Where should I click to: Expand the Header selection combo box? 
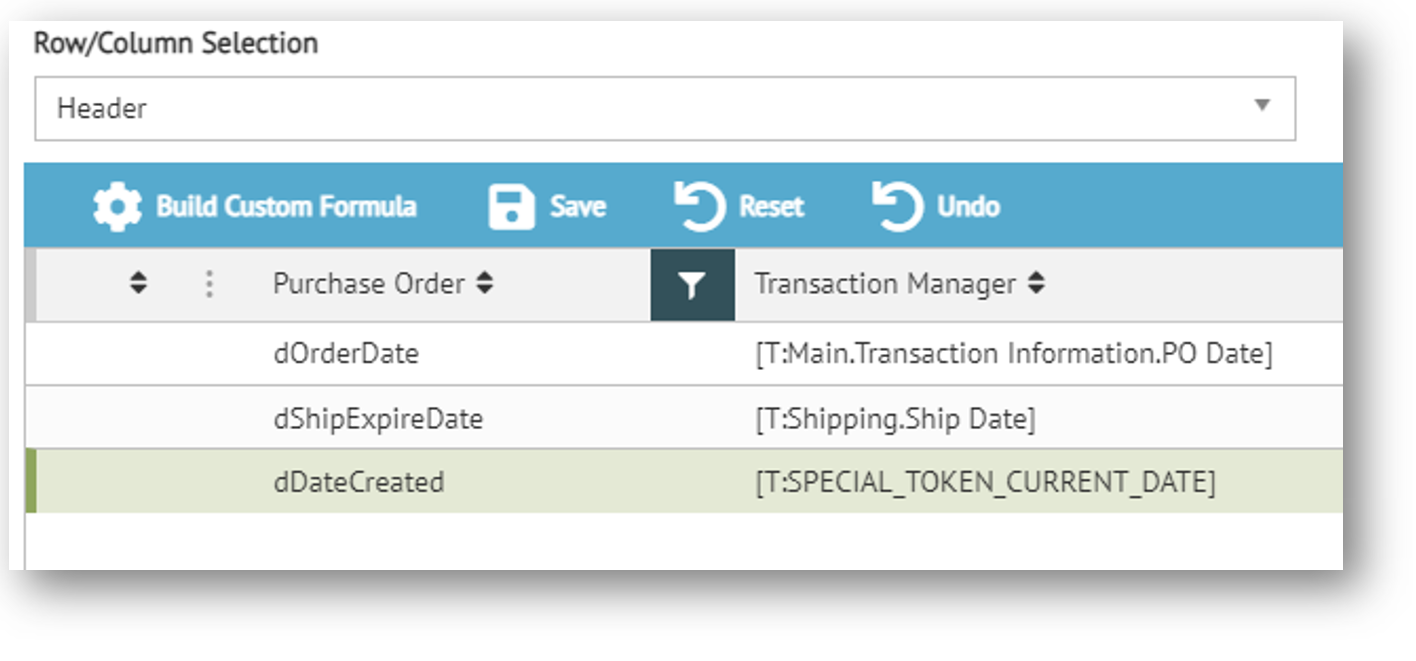click(664, 108)
